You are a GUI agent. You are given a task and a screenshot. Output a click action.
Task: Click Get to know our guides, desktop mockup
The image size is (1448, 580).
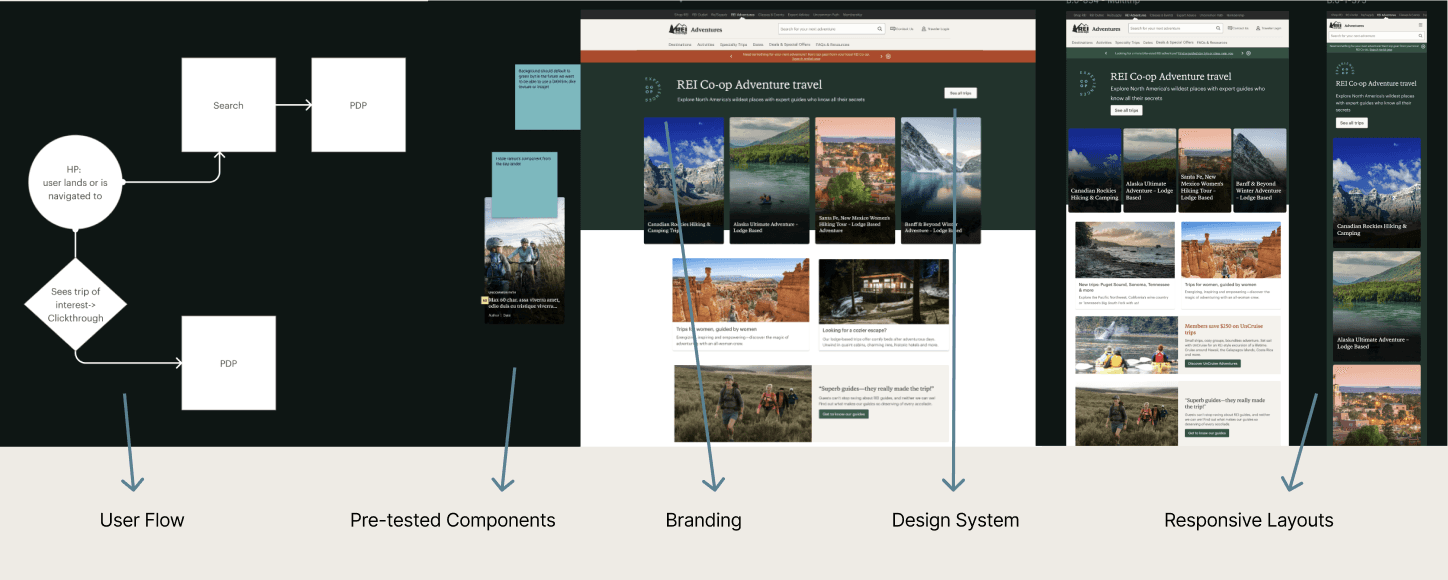843,414
